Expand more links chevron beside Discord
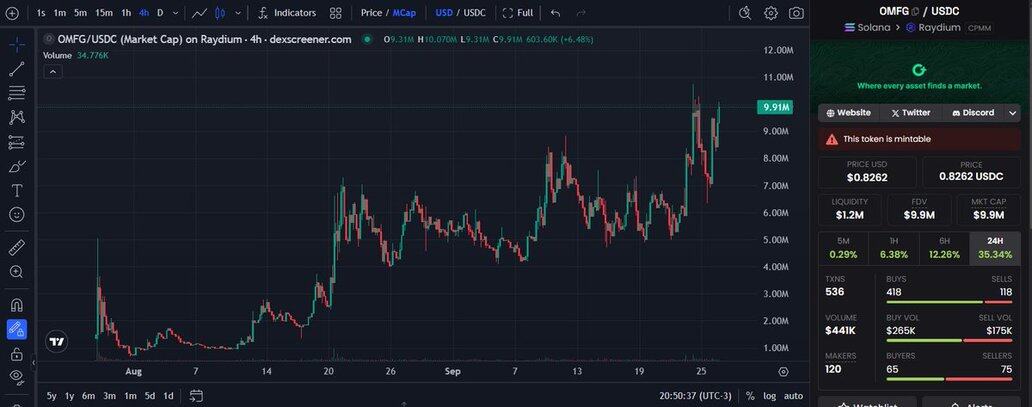This screenshot has width=1032, height=407. pyautogui.click(x=1013, y=113)
